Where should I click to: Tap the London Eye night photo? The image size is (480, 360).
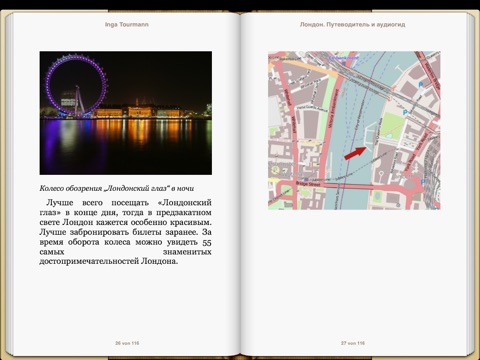click(x=126, y=113)
